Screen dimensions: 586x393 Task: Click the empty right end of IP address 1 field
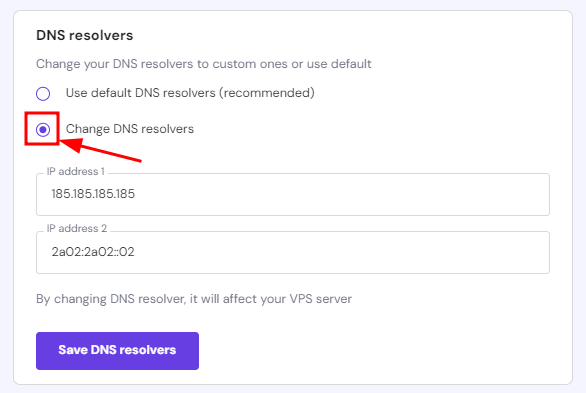(x=486, y=194)
